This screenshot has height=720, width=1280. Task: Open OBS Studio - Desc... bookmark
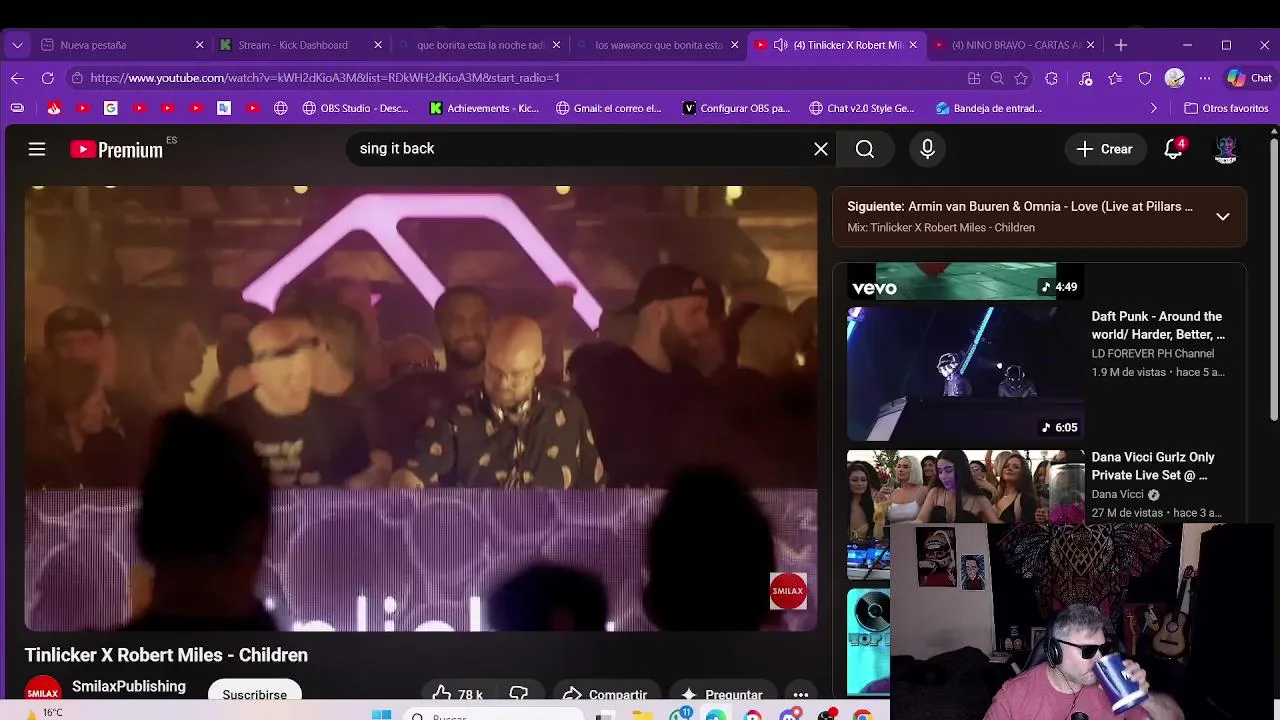[354, 108]
